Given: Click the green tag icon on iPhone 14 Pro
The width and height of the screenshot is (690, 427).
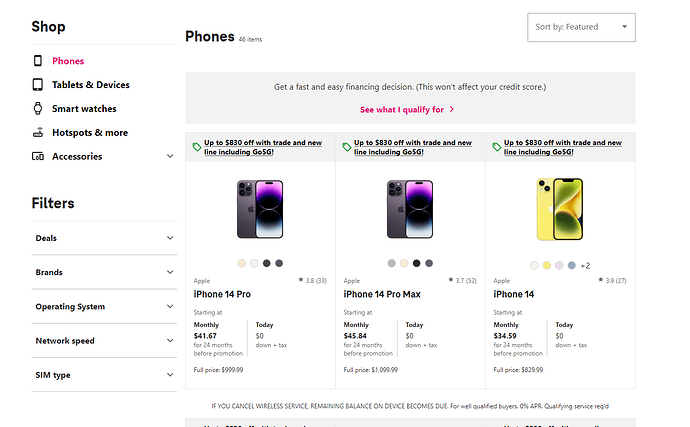Looking at the screenshot, I should pyautogui.click(x=197, y=146).
